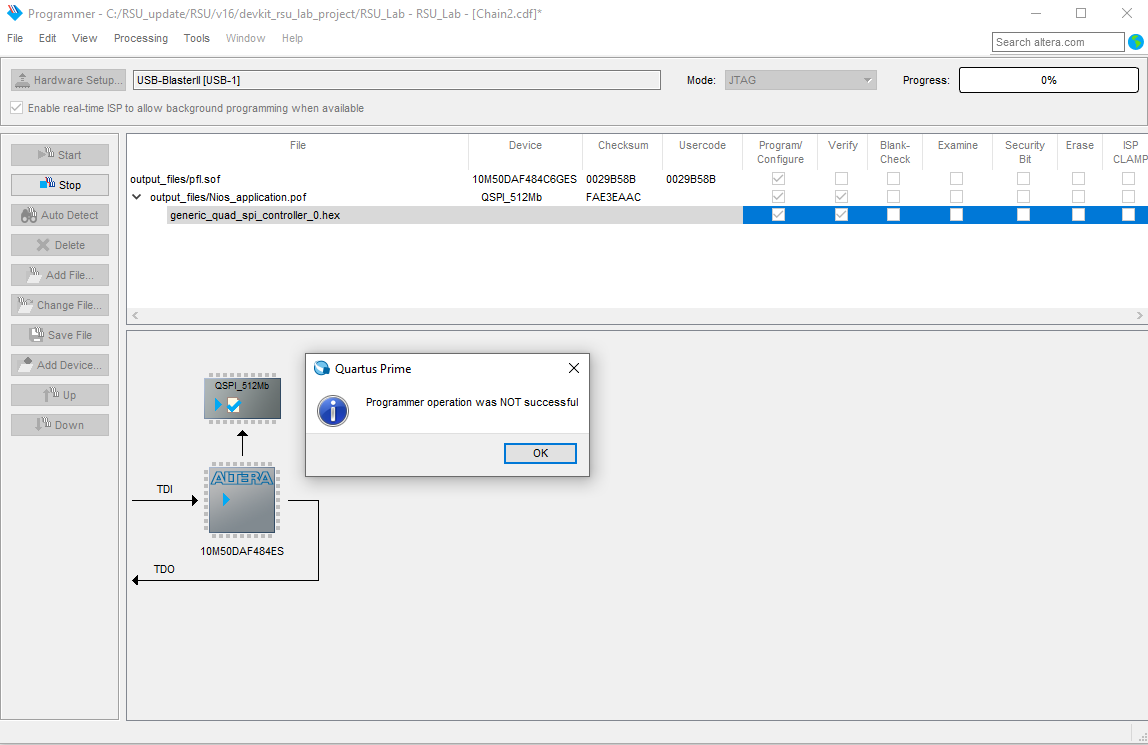1148x745 pixels.
Task: Open the Processing menu
Action: 140,38
